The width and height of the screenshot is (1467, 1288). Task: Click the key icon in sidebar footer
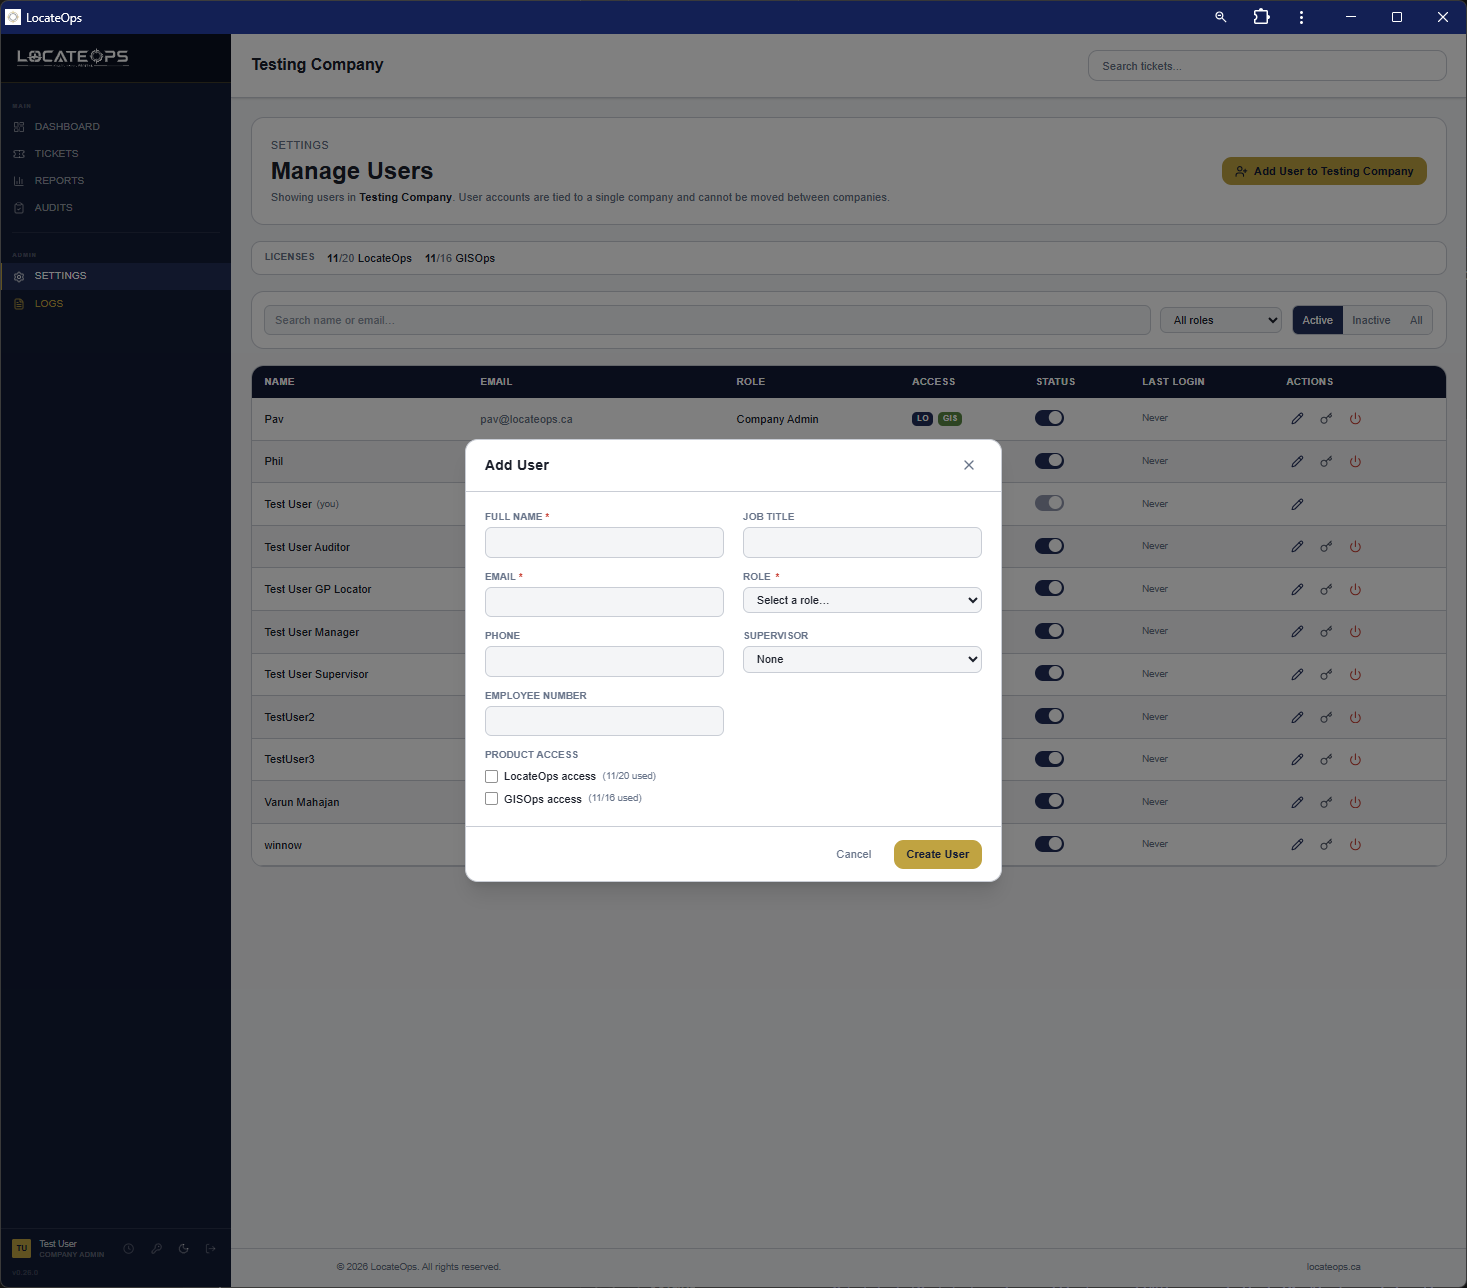pos(156,1248)
